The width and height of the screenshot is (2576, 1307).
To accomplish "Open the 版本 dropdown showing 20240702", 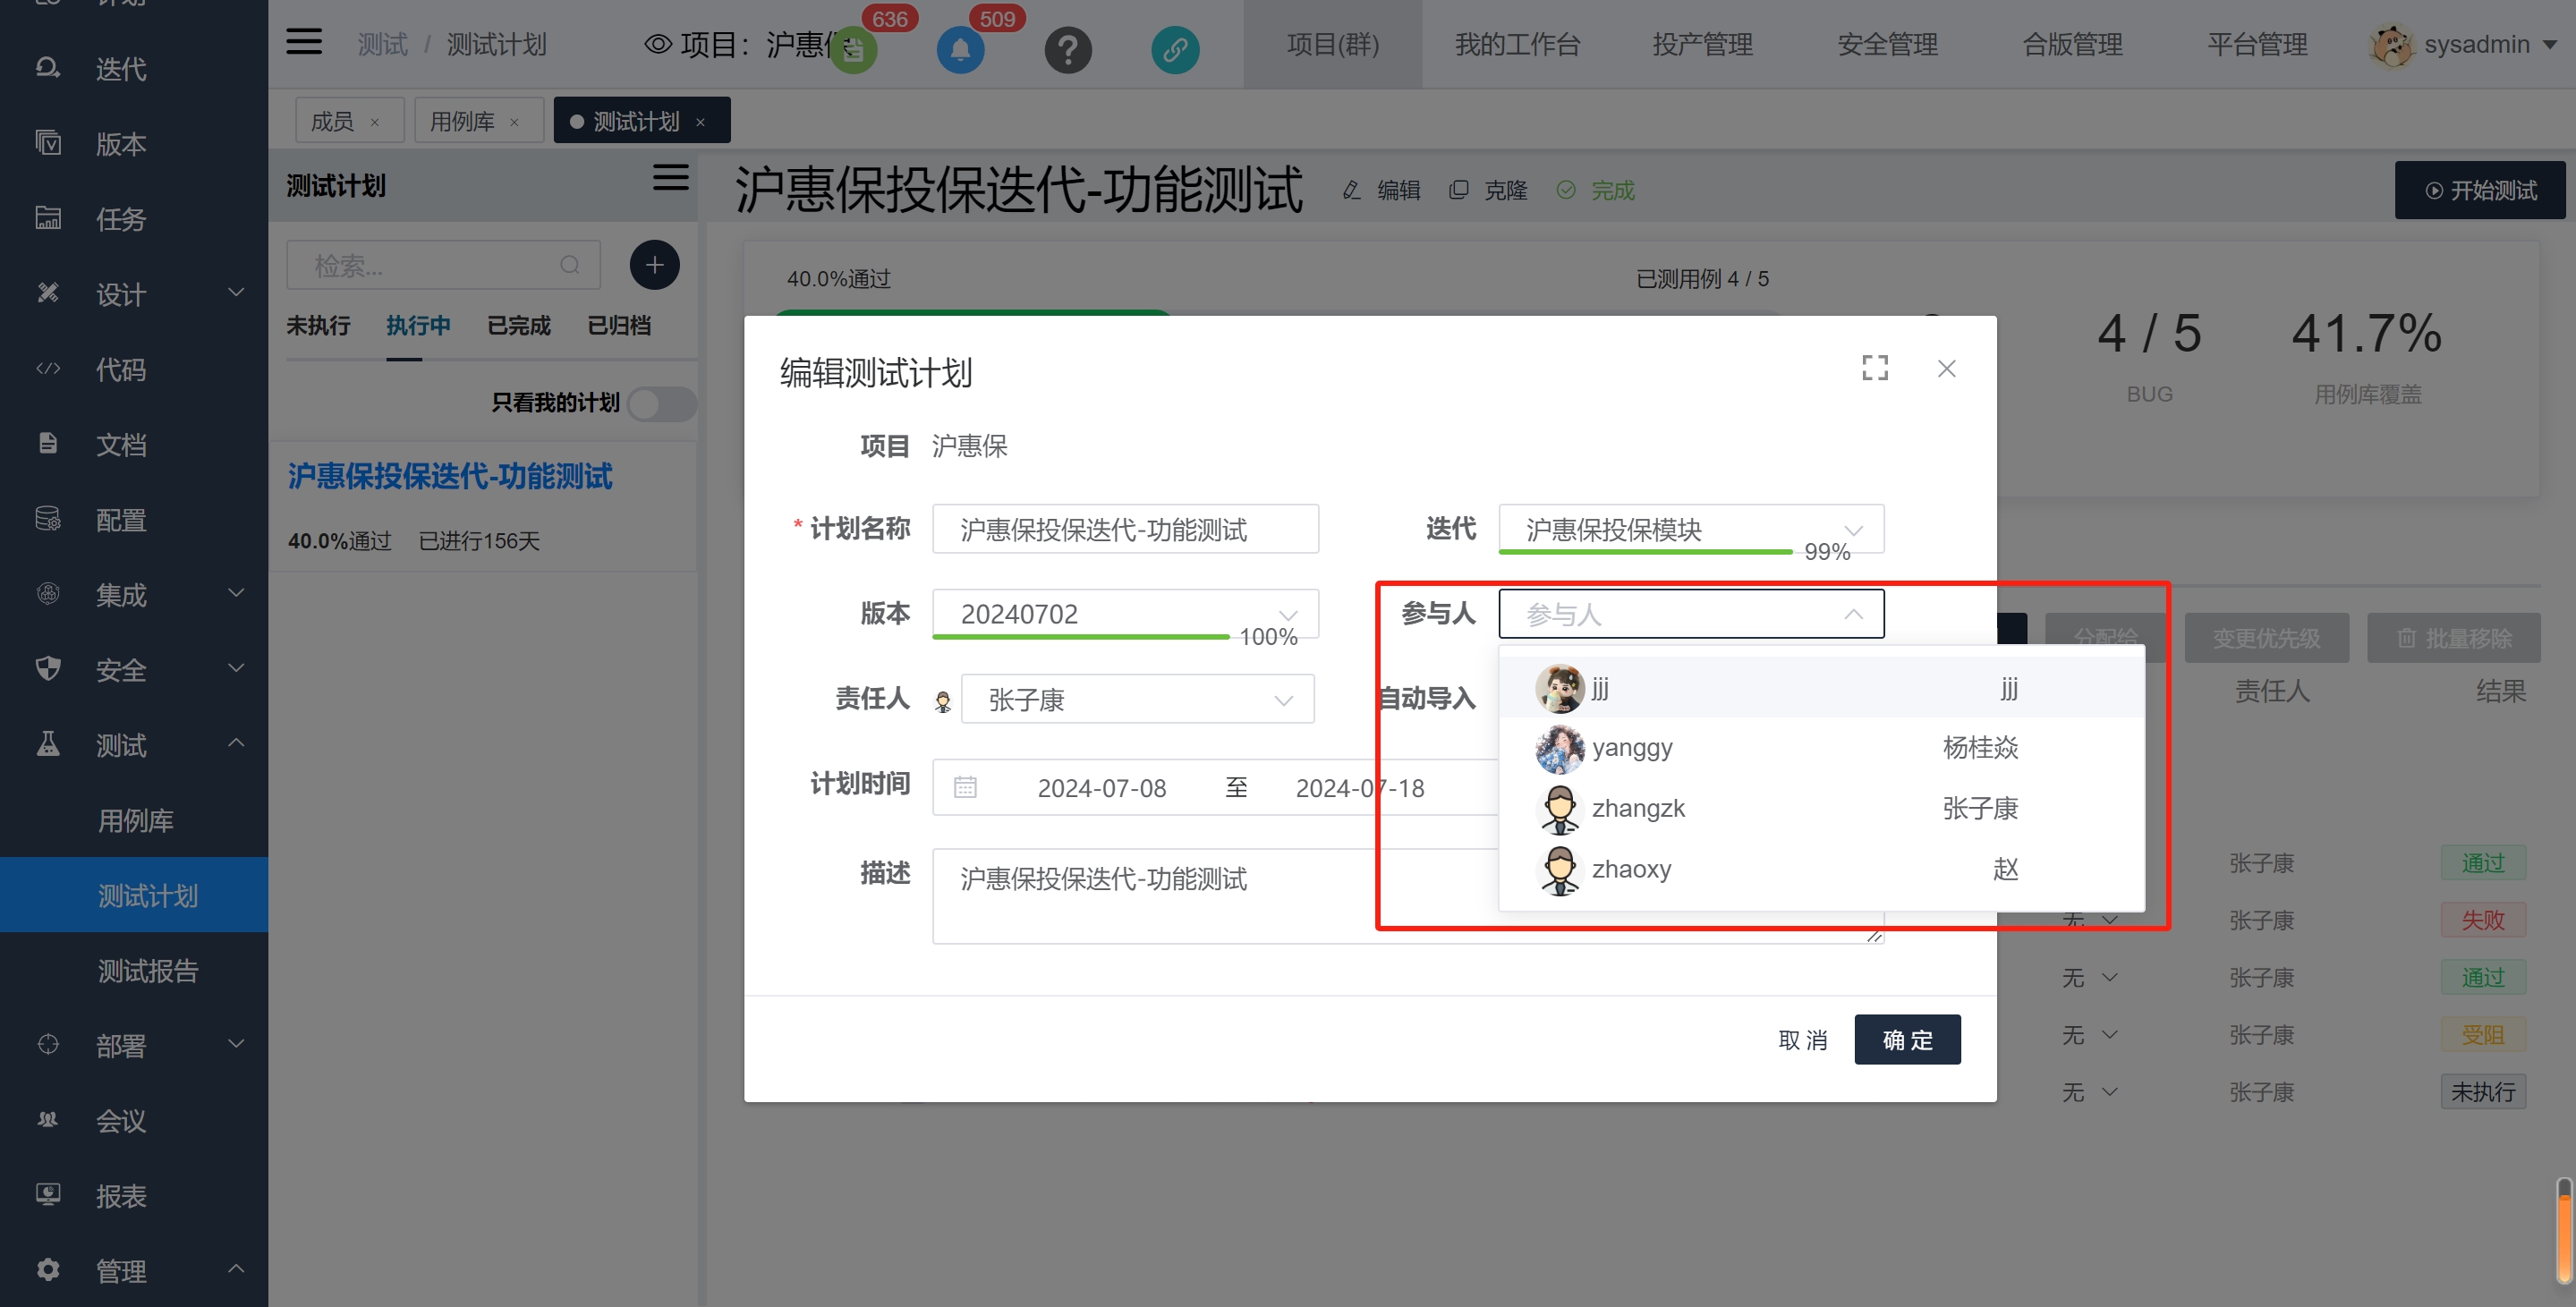I will coord(1124,613).
